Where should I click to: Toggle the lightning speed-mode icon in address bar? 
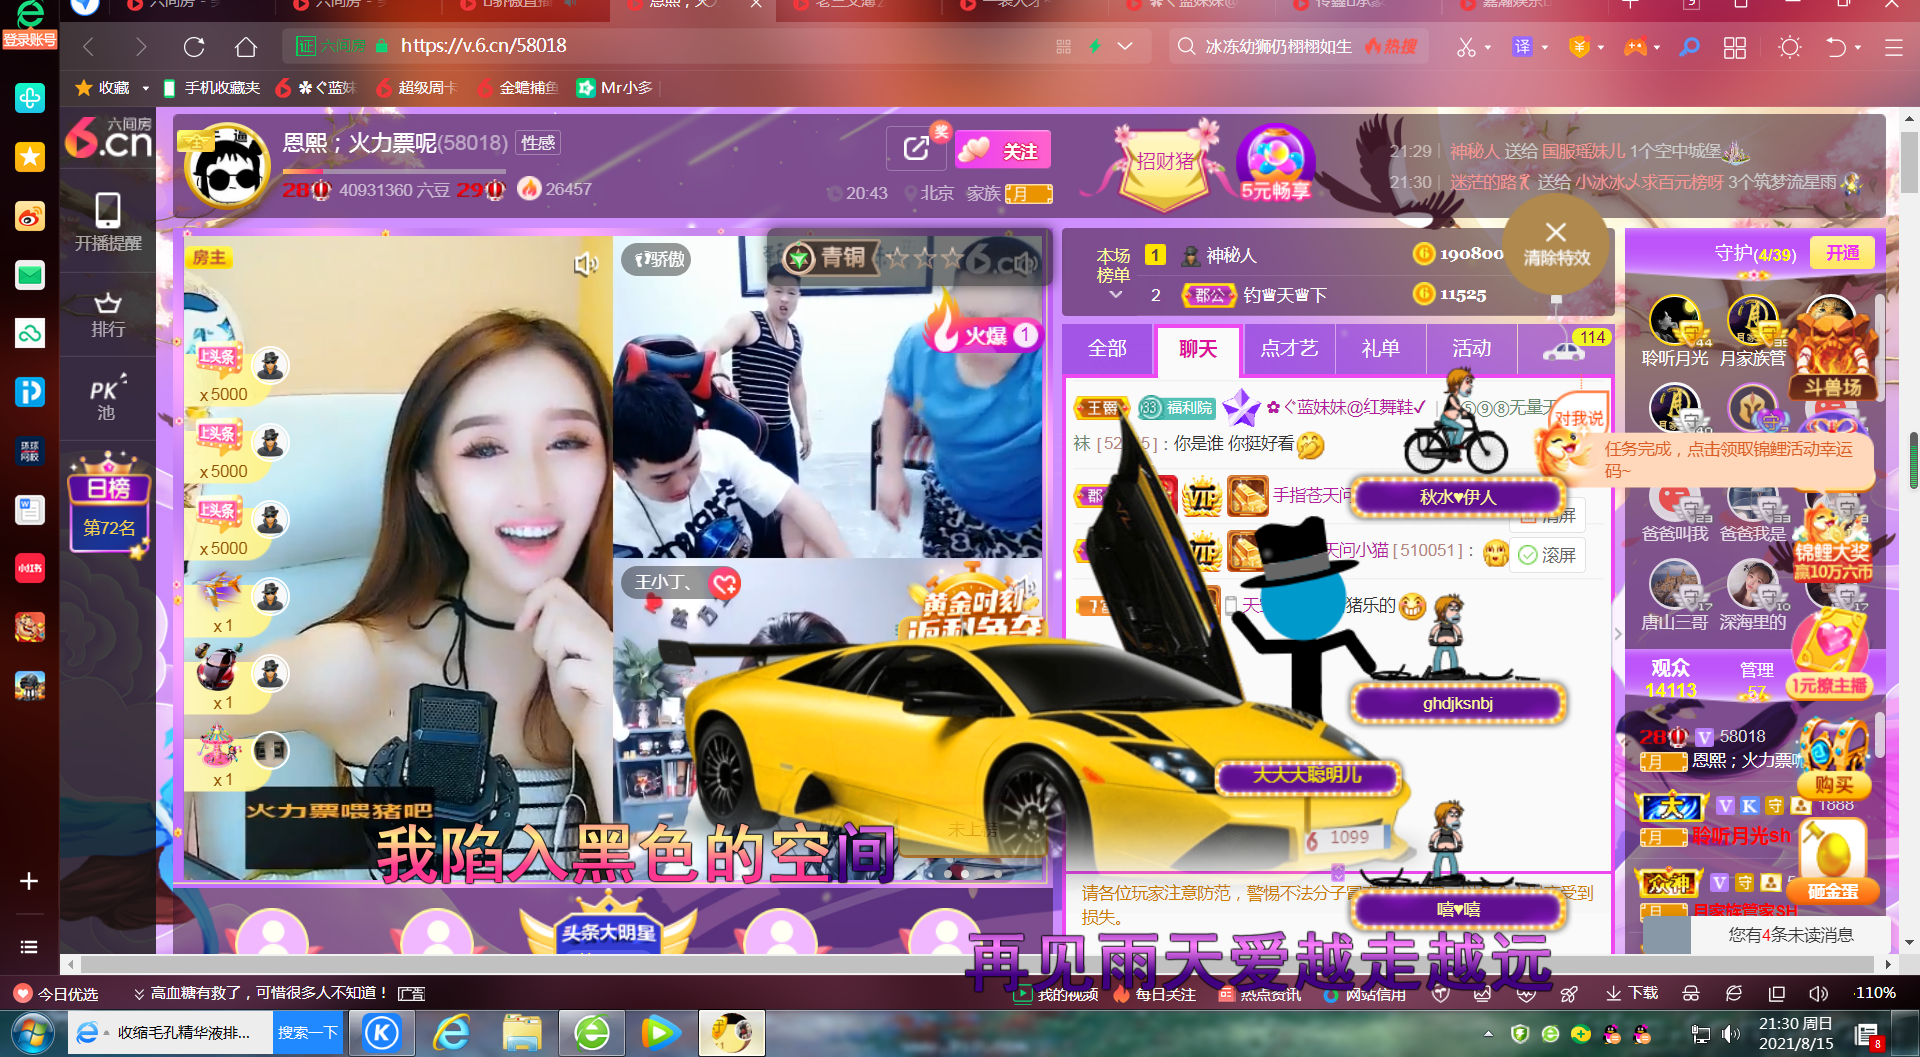point(1095,46)
